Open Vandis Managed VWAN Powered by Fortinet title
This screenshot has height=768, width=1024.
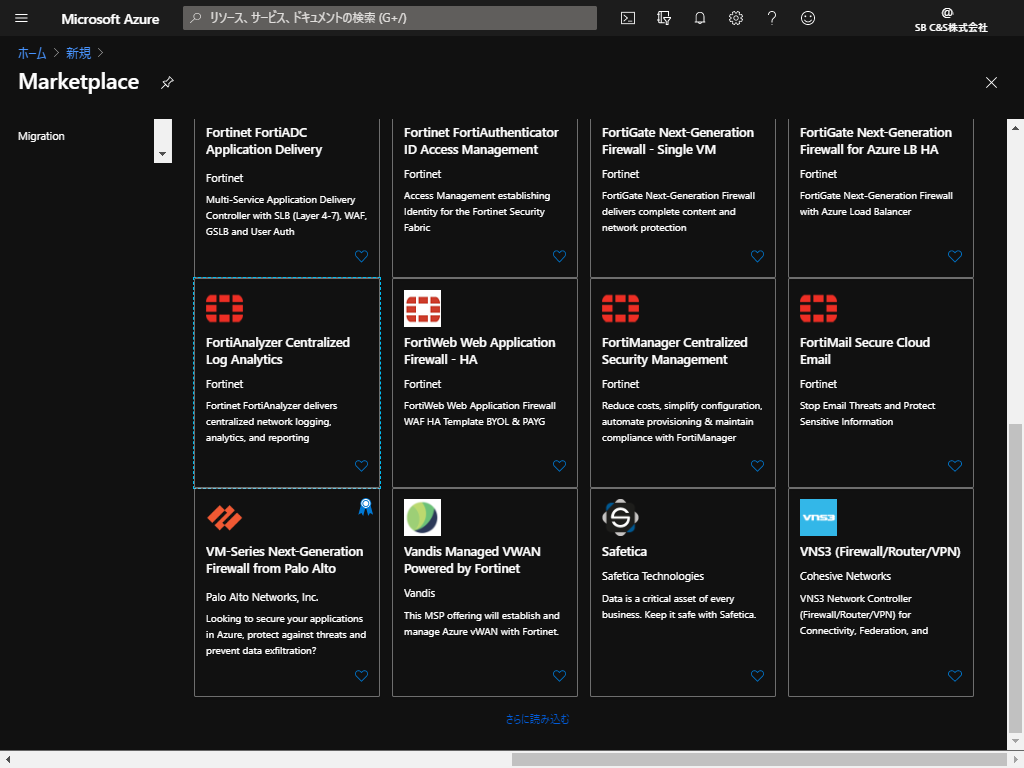pyautogui.click(x=472, y=560)
